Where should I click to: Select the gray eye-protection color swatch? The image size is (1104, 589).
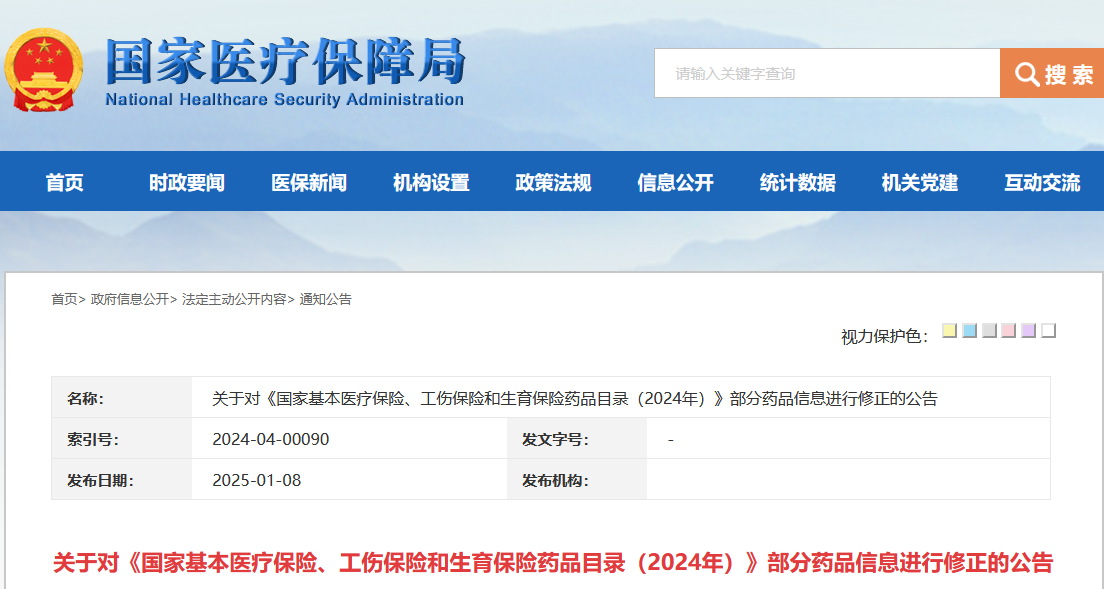click(x=989, y=331)
